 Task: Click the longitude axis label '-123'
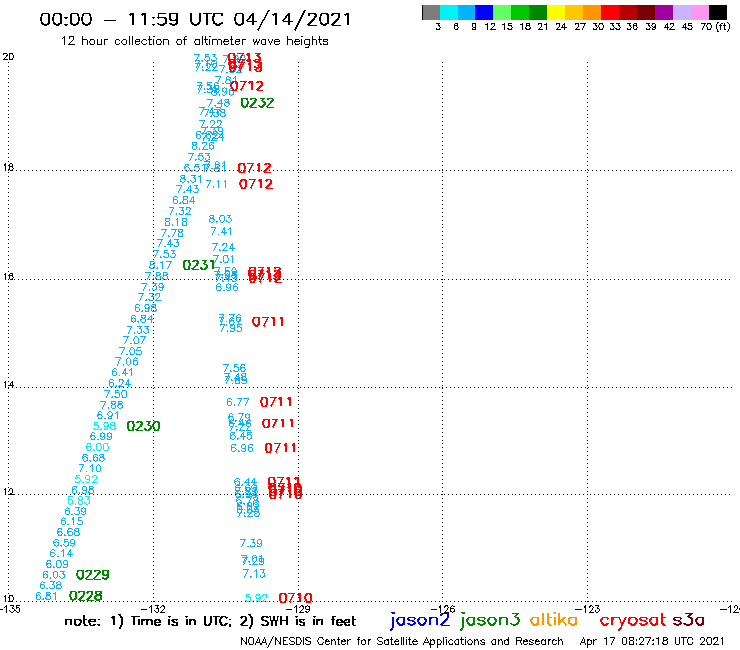(x=588, y=609)
